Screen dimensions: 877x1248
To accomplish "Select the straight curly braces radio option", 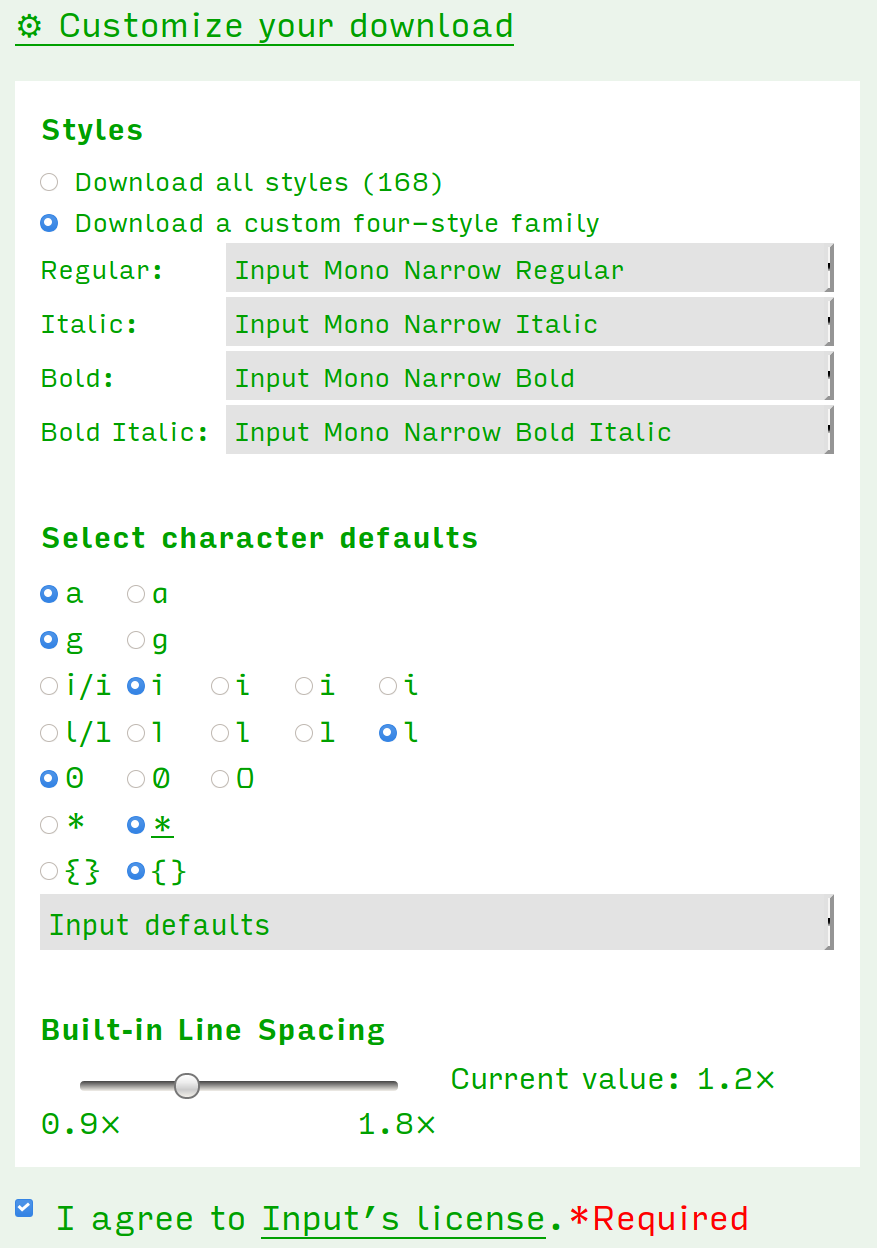I will click(x=136, y=871).
